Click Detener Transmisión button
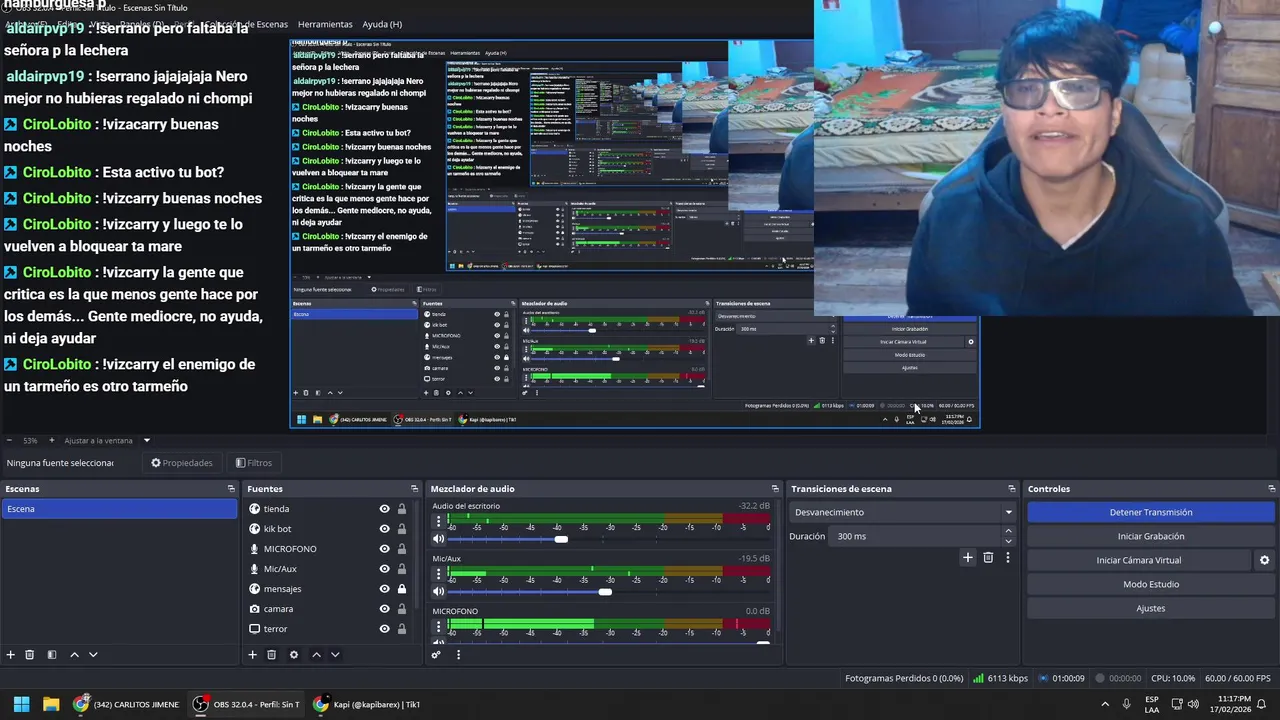Image resolution: width=1280 pixels, height=720 pixels. [x=1151, y=512]
